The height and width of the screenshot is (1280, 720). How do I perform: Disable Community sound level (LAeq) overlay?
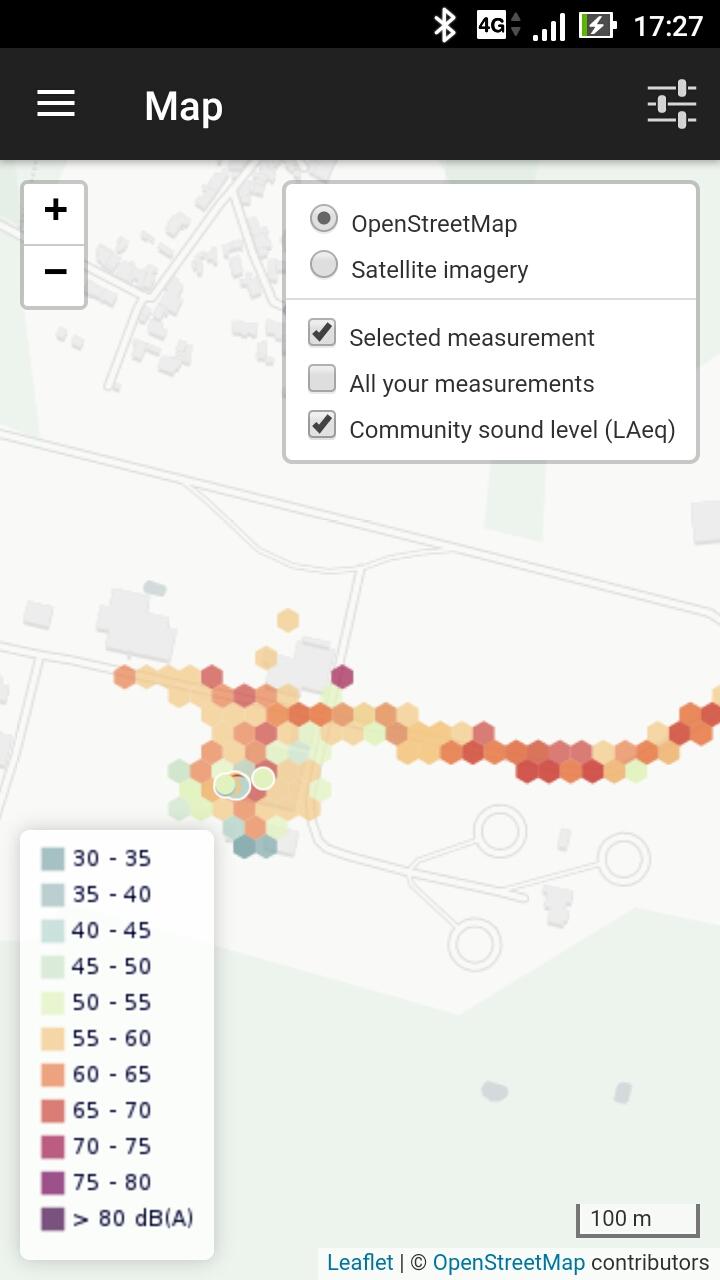(x=322, y=425)
